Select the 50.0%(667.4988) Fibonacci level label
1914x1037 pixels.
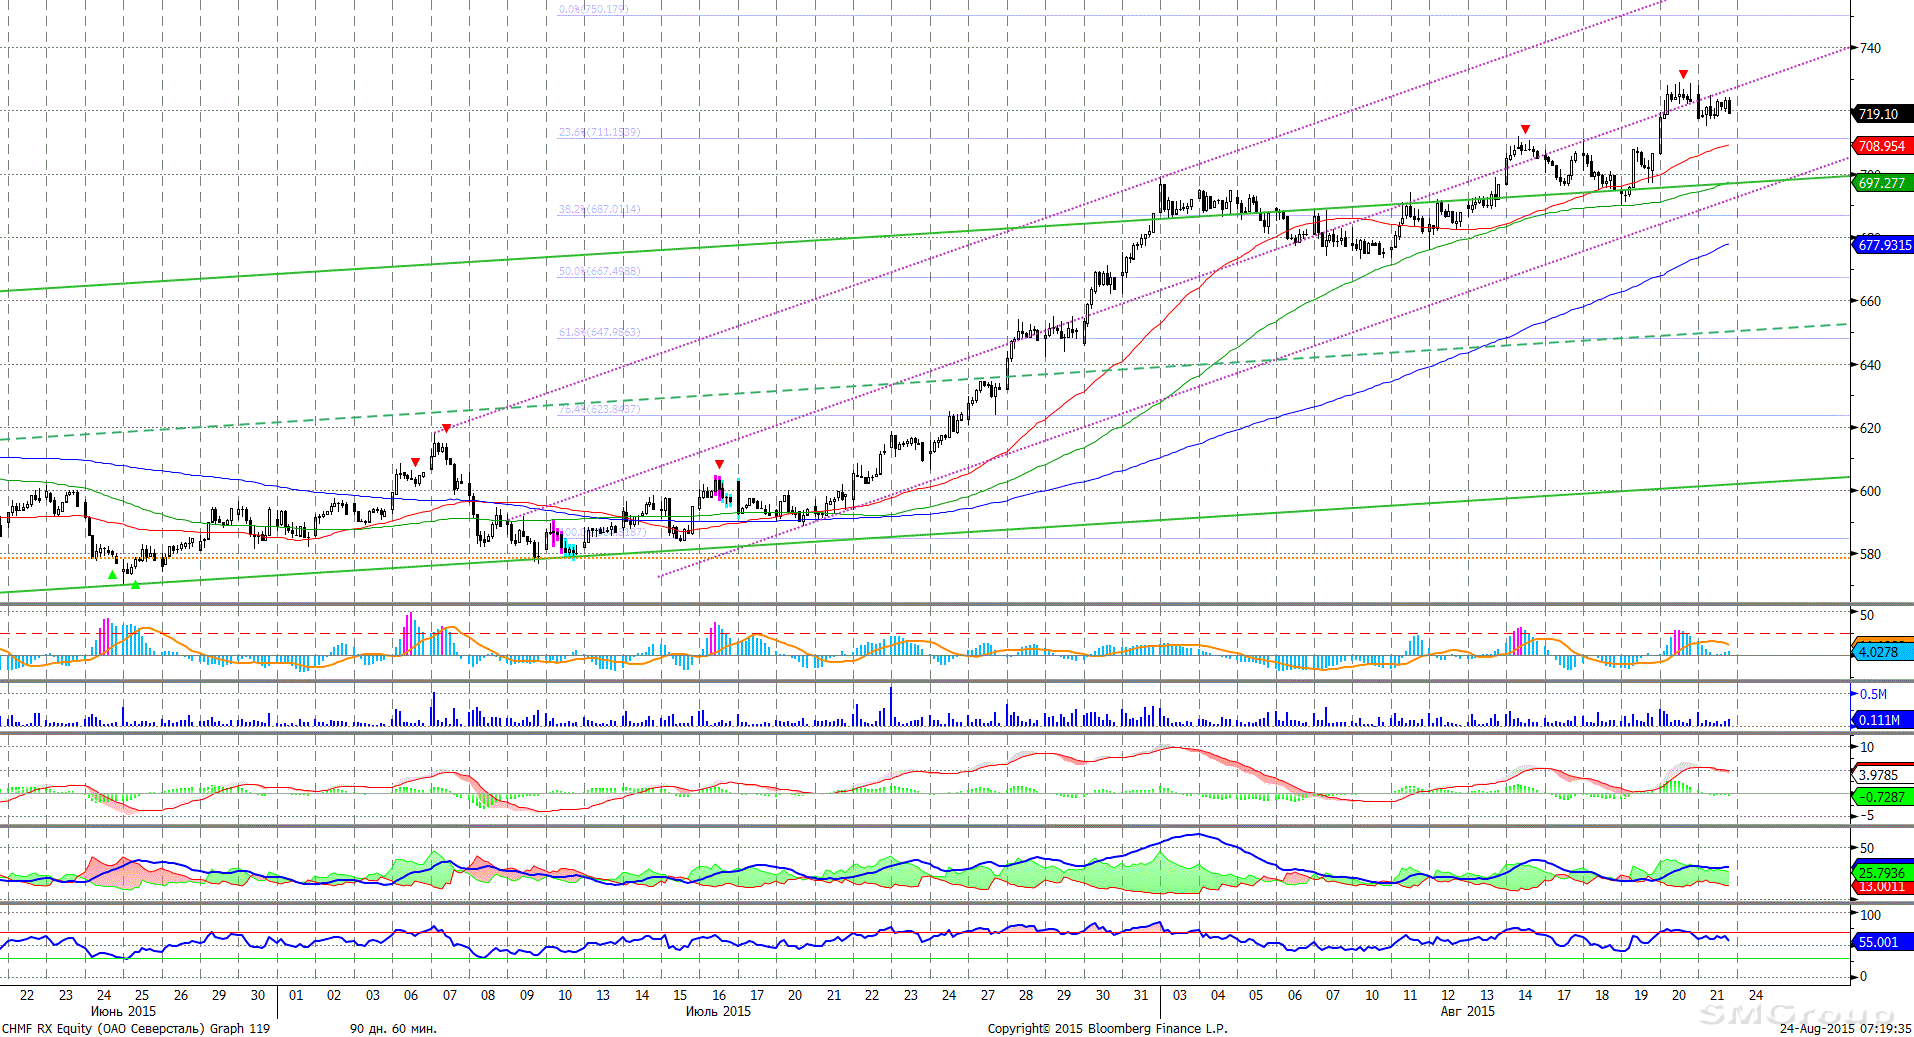(x=599, y=271)
